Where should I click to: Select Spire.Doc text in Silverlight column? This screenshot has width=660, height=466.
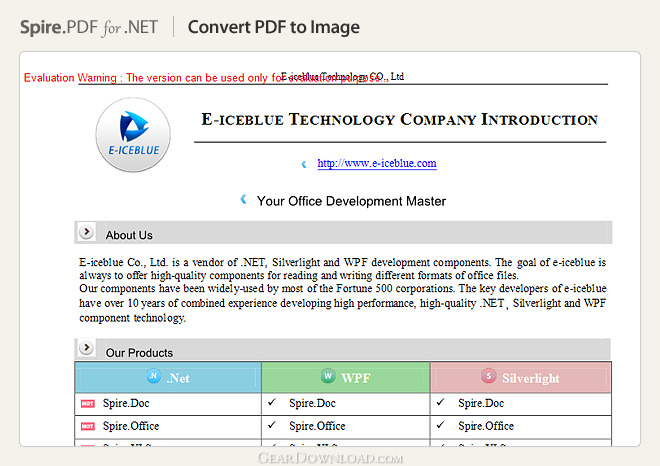point(481,403)
